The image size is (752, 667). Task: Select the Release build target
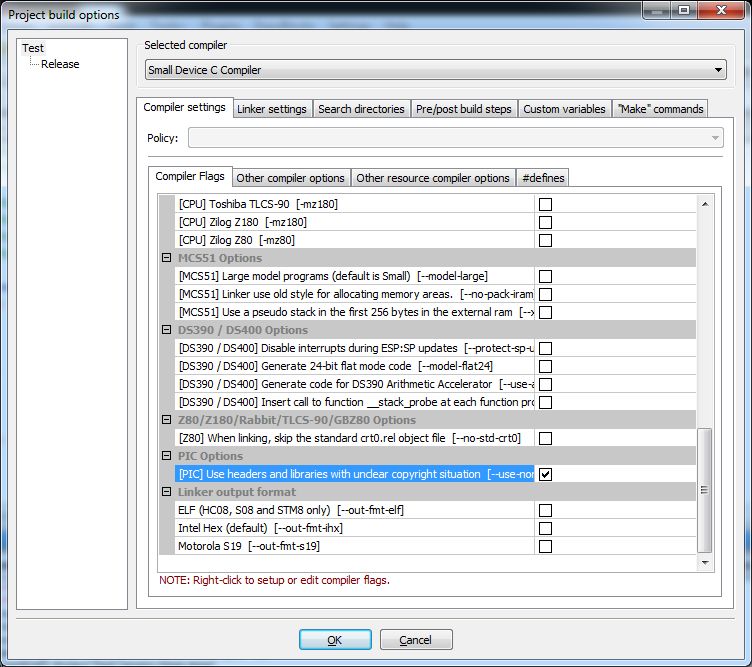[x=60, y=64]
